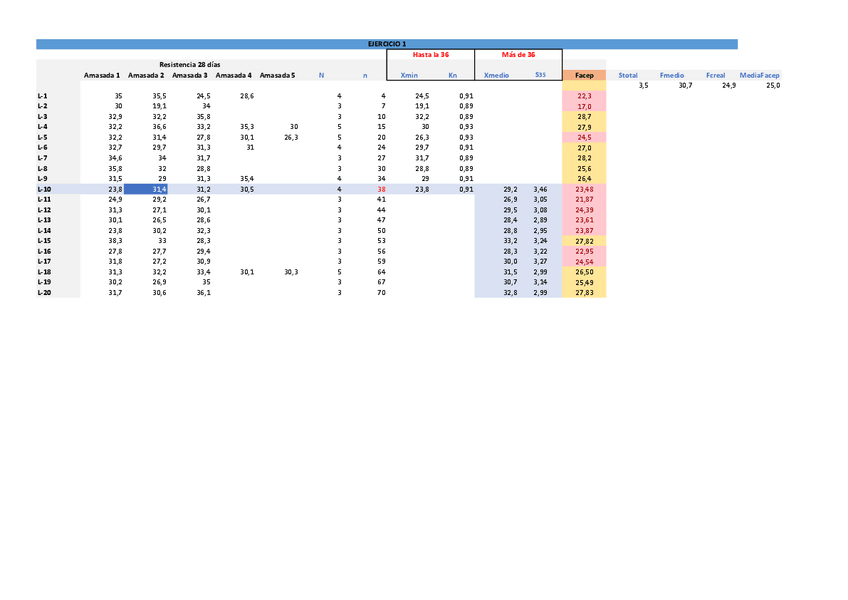Click the Stotal column header
The width and height of the screenshot is (848, 600).
point(628,75)
